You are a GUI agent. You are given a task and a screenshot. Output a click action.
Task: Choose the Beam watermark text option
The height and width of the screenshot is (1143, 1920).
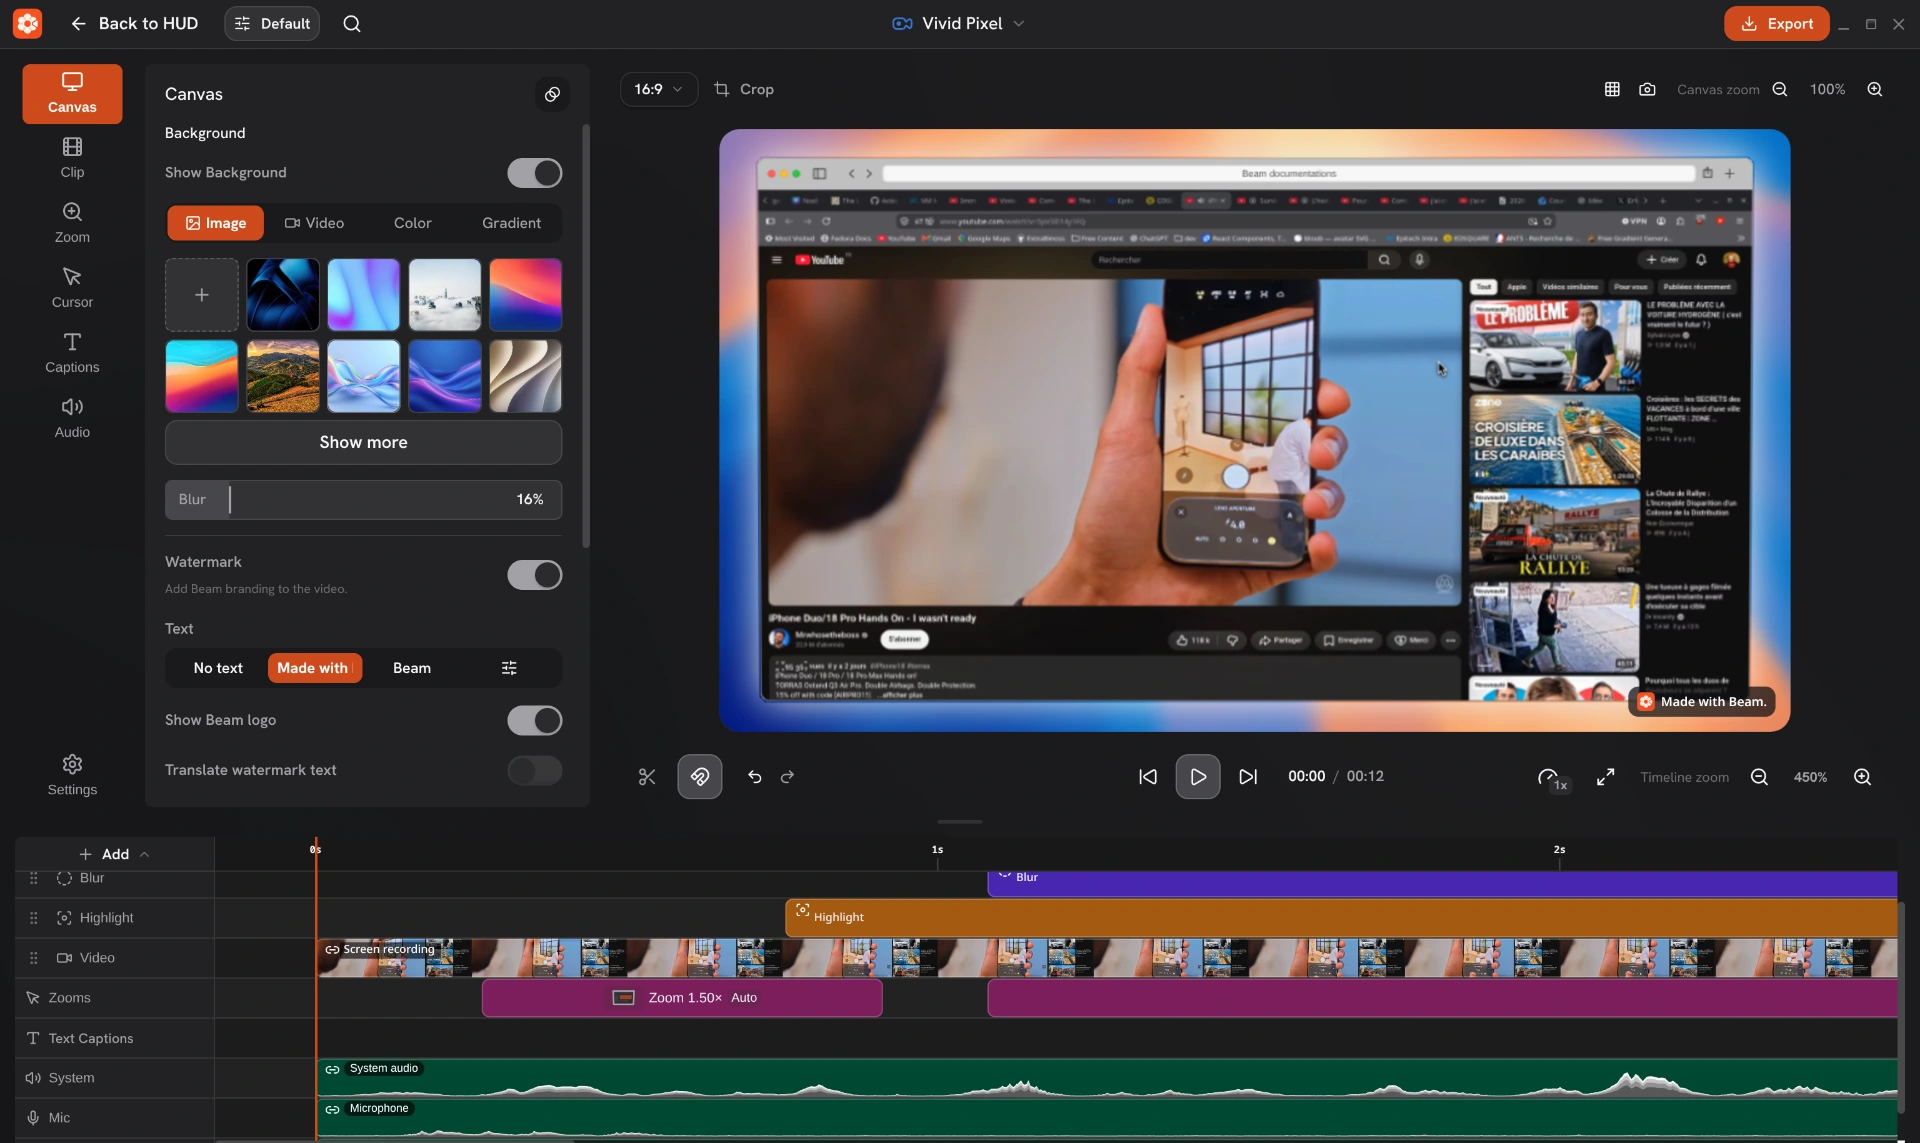pos(412,668)
